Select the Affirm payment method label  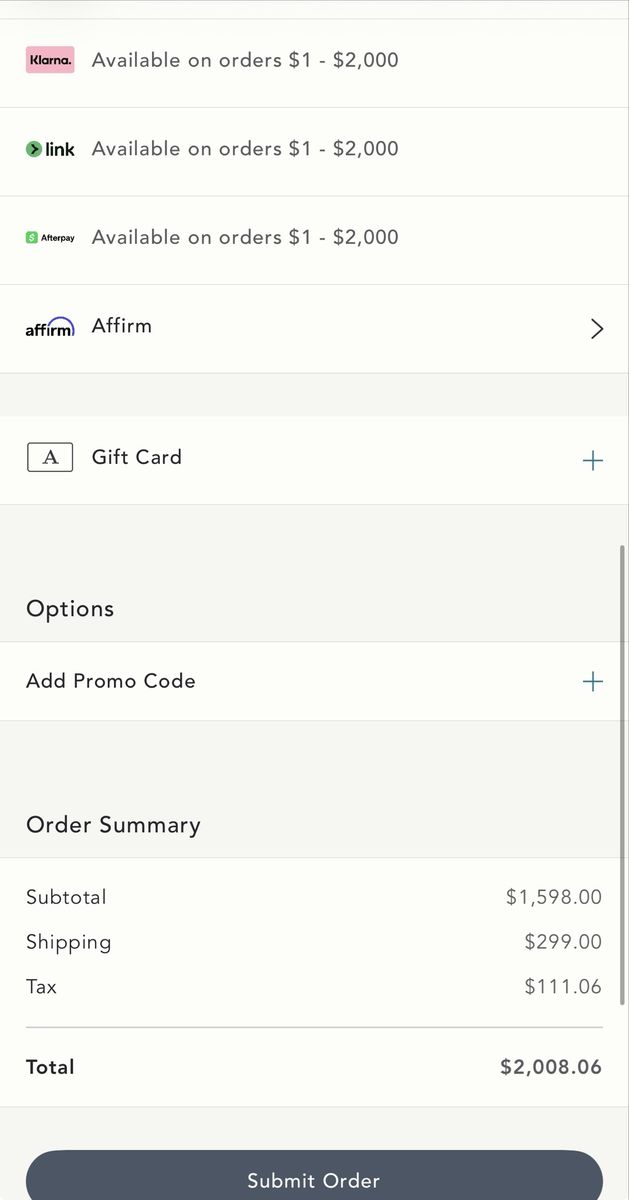coord(122,326)
